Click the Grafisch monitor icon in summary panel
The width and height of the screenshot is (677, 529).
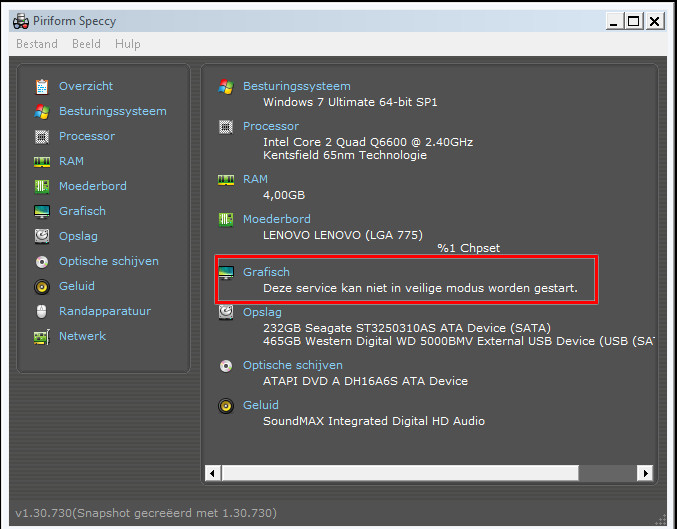click(x=226, y=273)
